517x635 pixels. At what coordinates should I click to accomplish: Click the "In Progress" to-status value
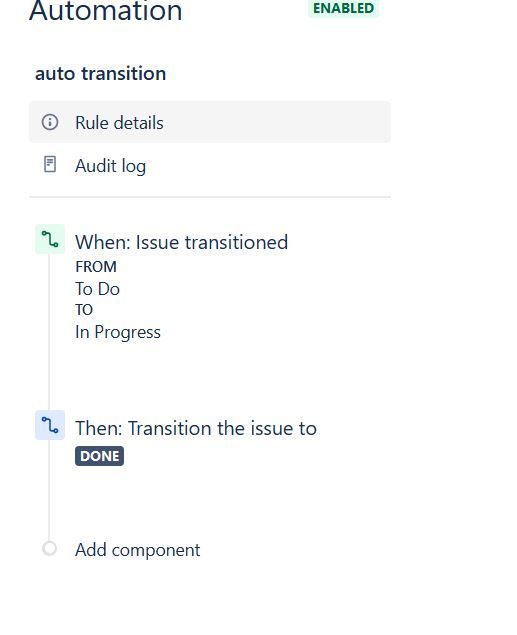pyautogui.click(x=118, y=332)
